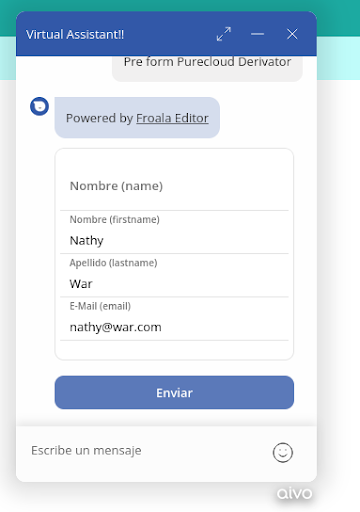Select the firstname field containing Nathy
This screenshot has width=360, height=512.
[x=174, y=240]
